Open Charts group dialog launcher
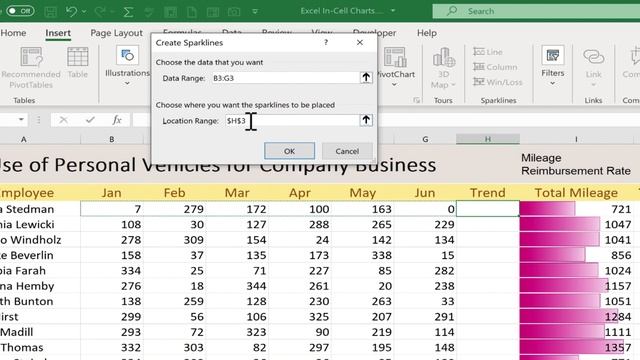This screenshot has height=360, width=640. 416,100
